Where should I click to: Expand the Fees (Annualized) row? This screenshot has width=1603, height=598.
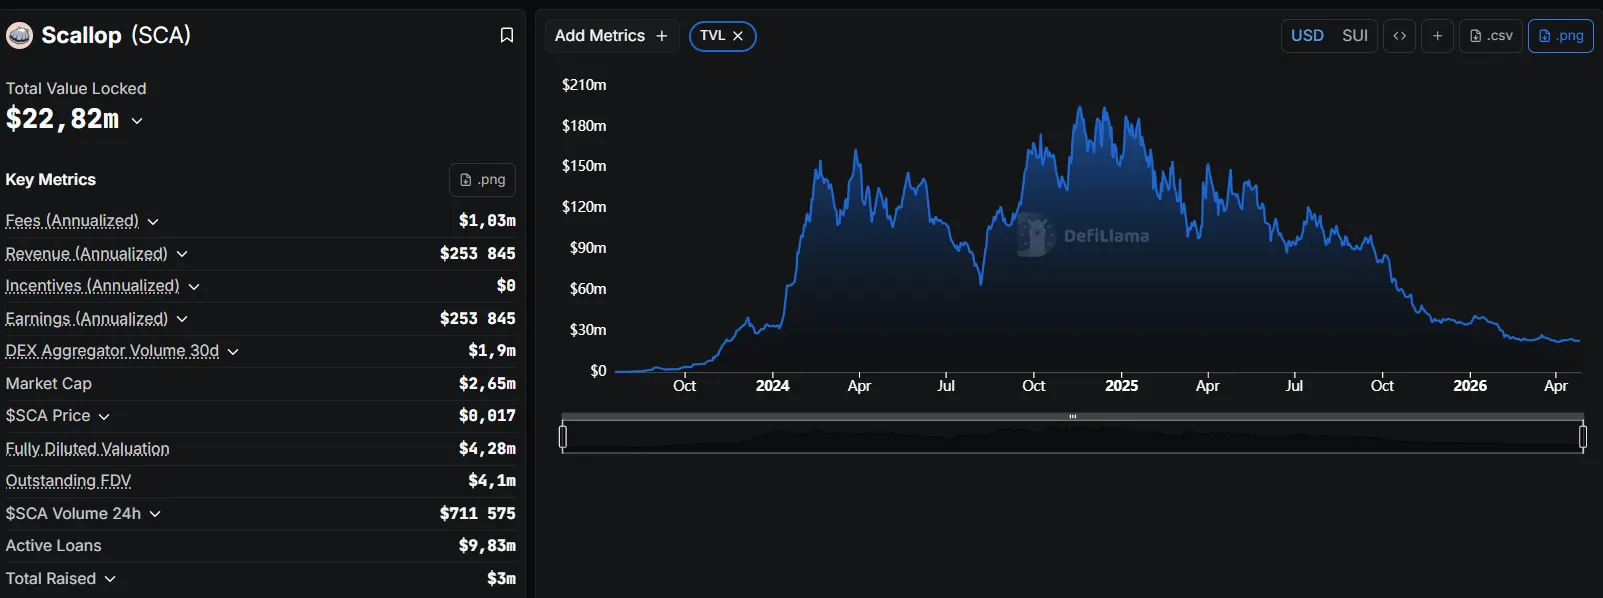click(x=153, y=221)
